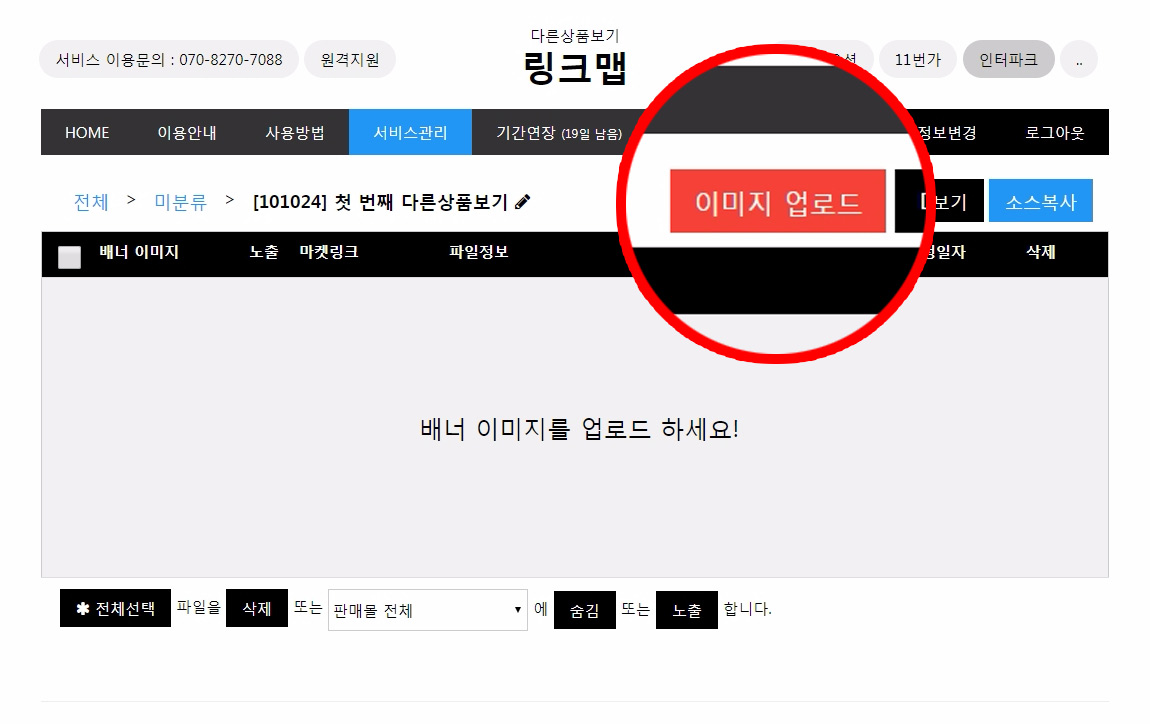
Task: Follow the 전체 breadcrumb link
Action: click(91, 202)
